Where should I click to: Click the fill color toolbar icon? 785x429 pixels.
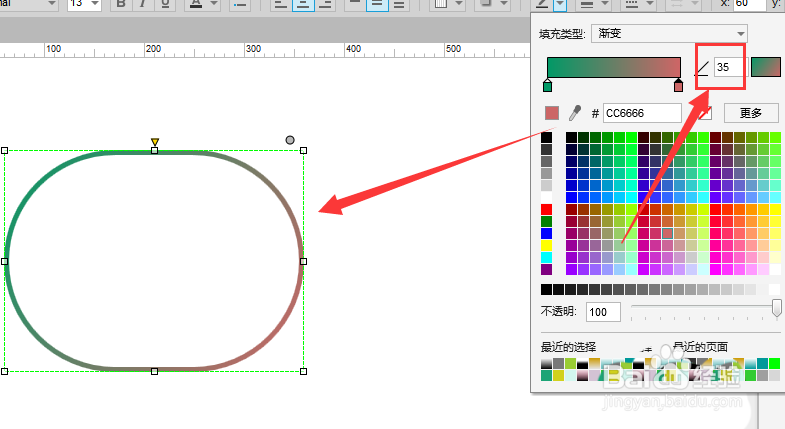441,5
